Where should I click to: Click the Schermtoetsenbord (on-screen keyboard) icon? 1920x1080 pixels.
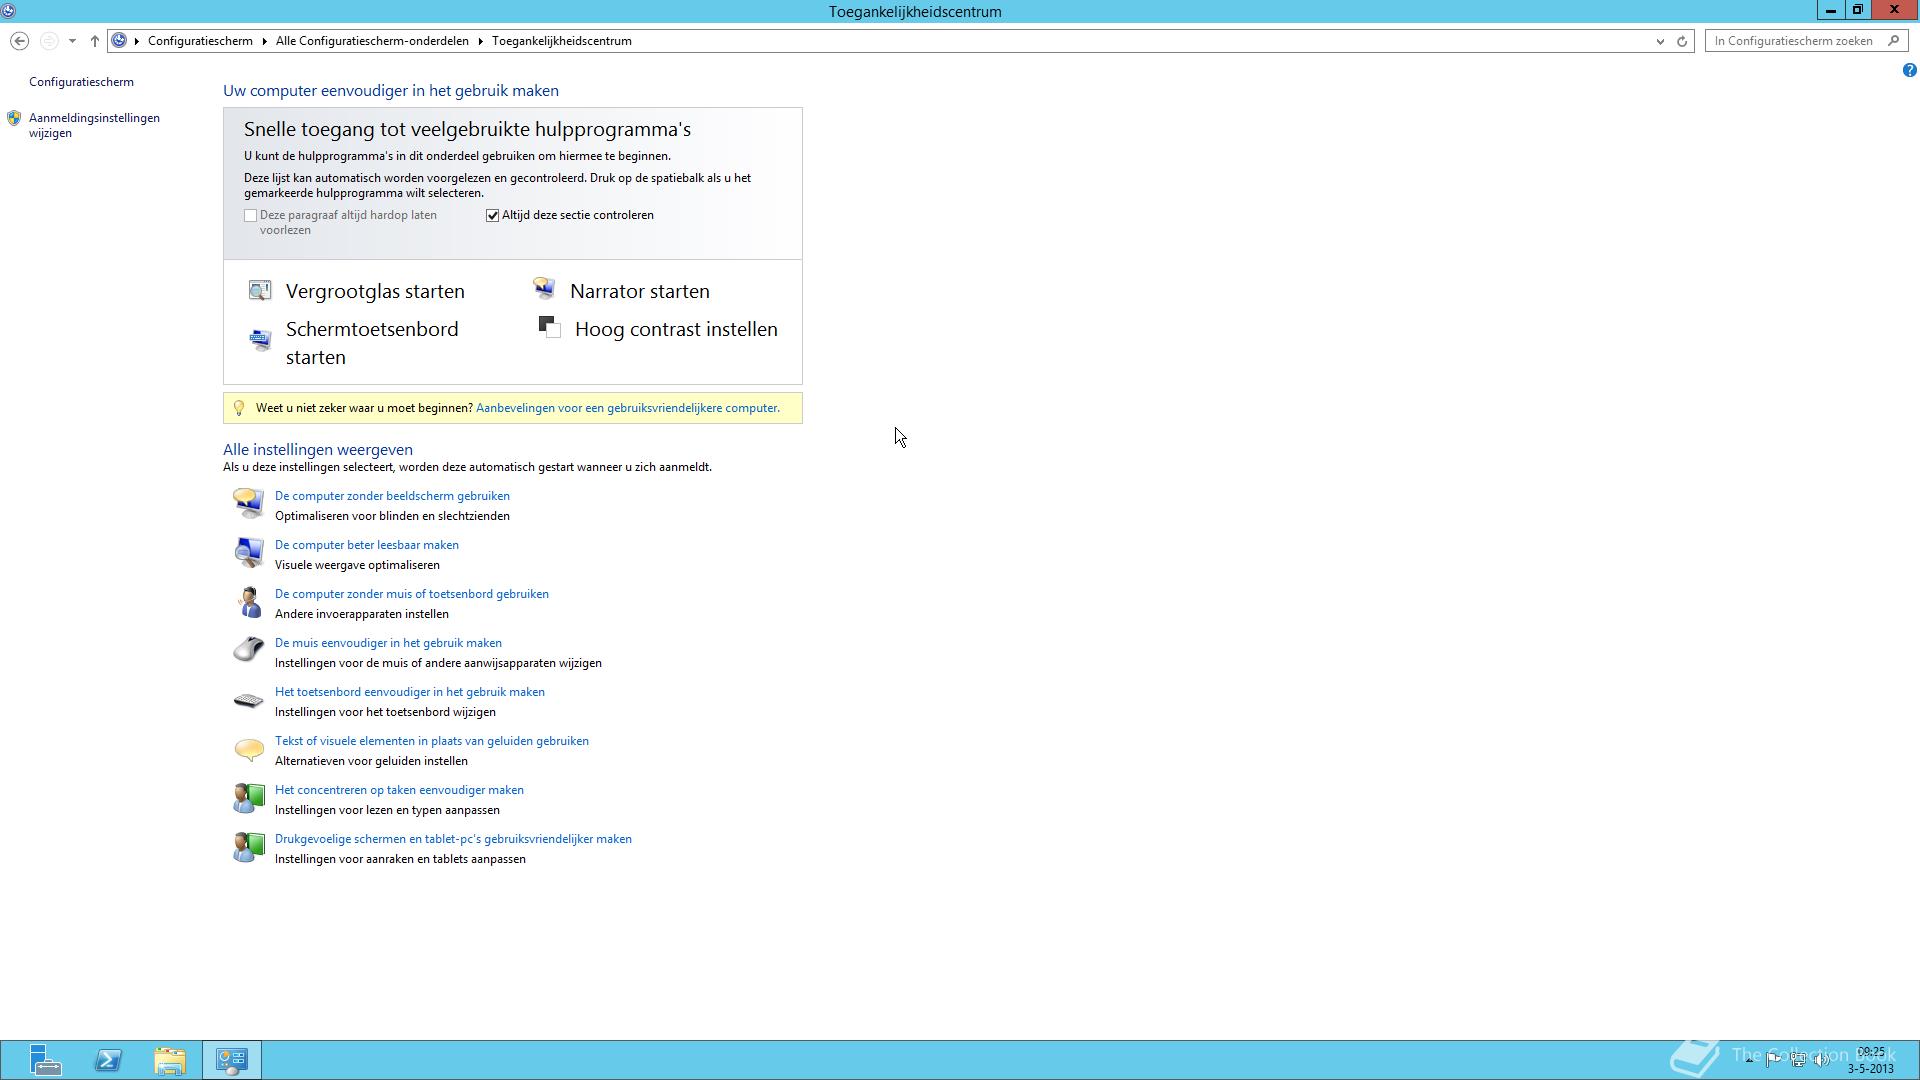[260, 341]
